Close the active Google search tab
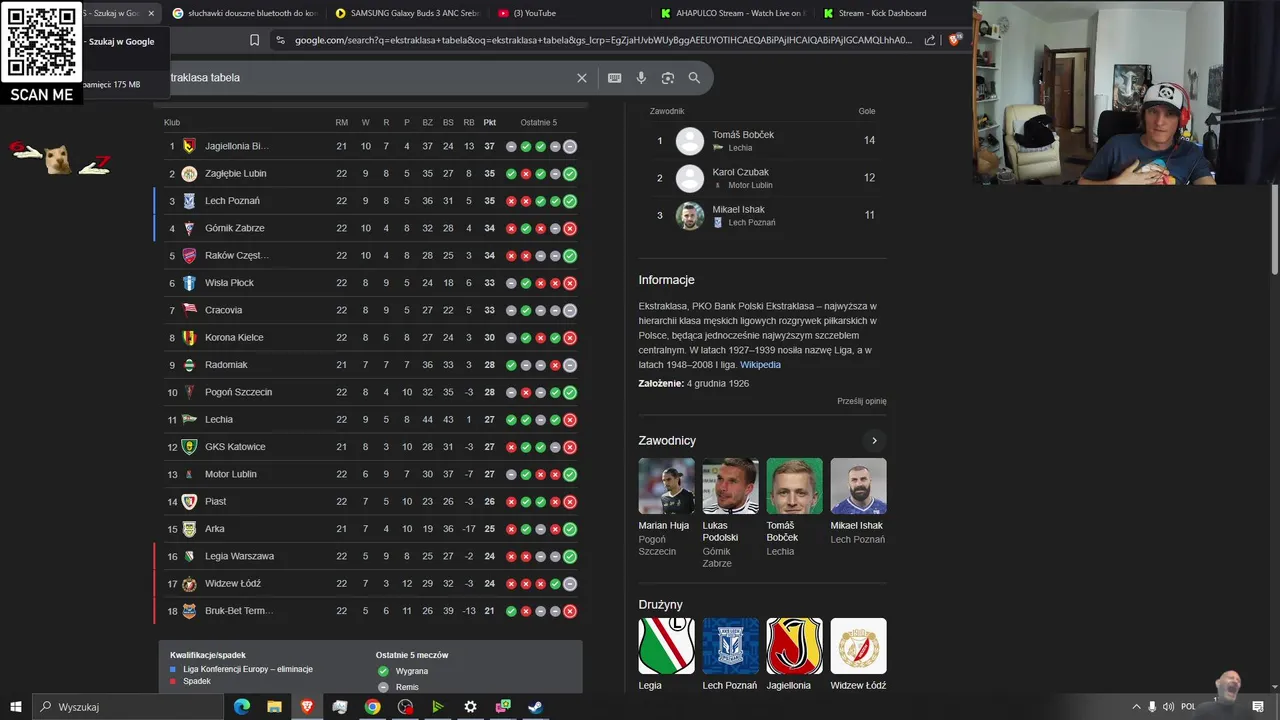This screenshot has height=720, width=1280. tap(151, 13)
